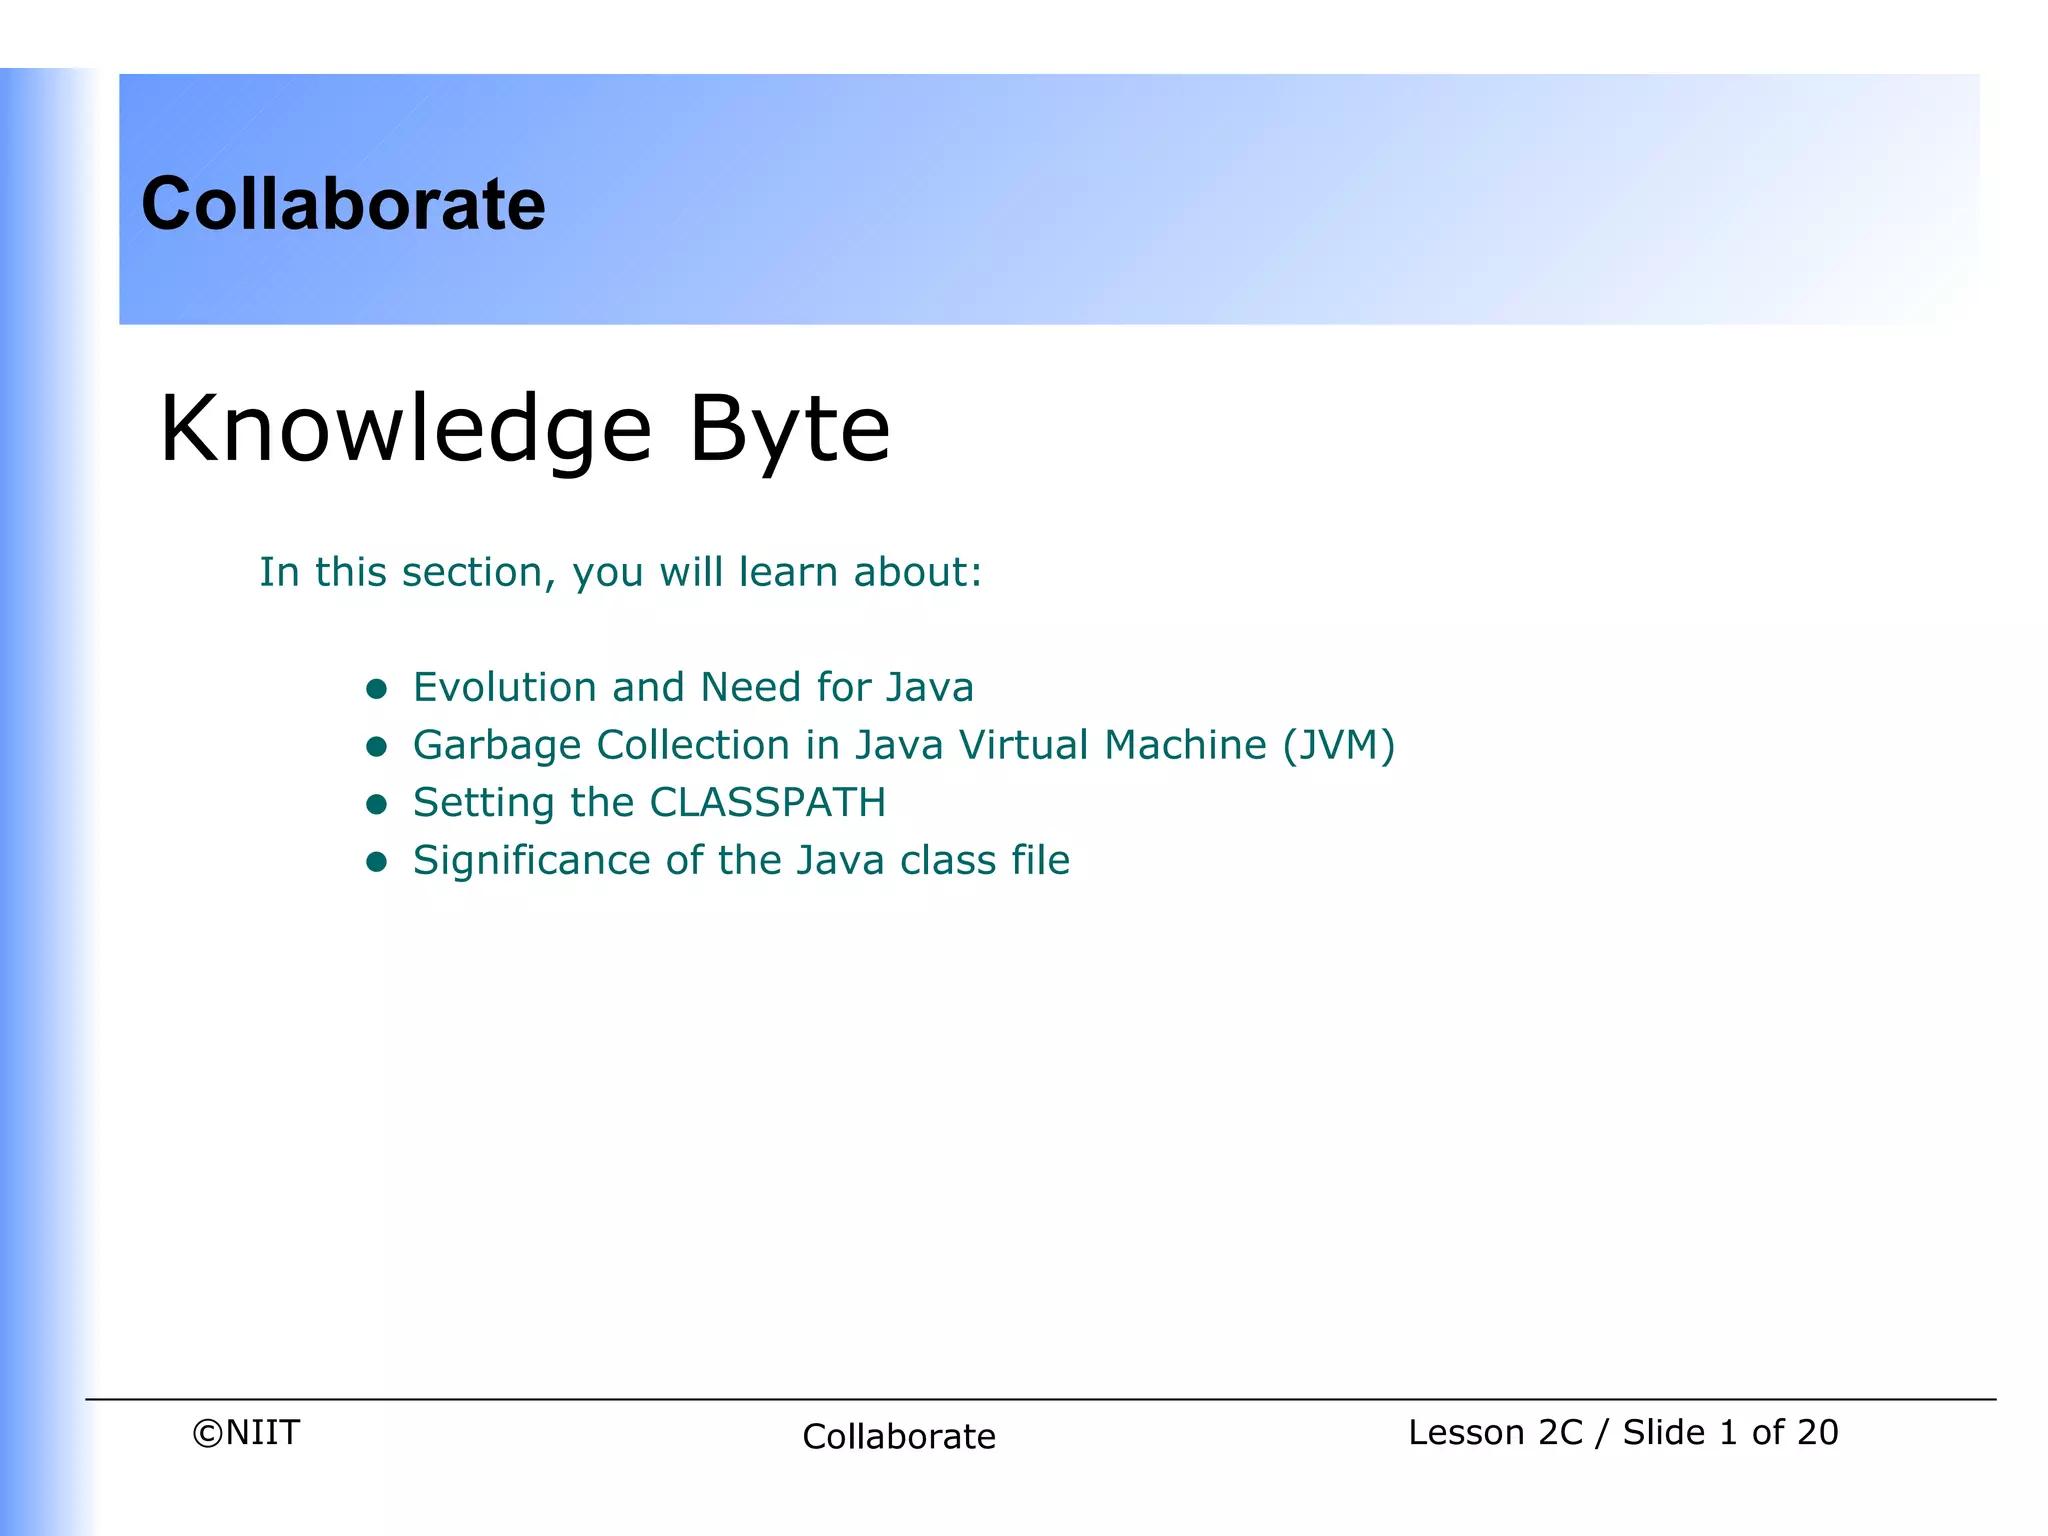
Task: Click the bullet dot before Evolution and Need
Action: tap(376, 688)
